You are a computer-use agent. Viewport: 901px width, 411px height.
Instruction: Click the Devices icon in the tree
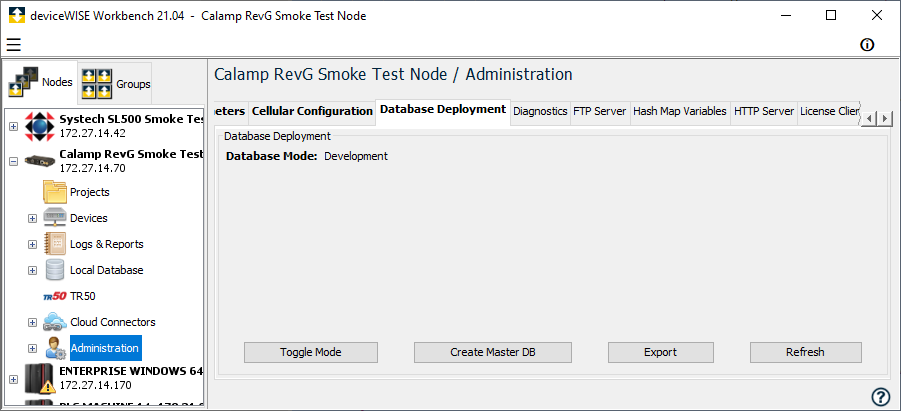[55, 218]
